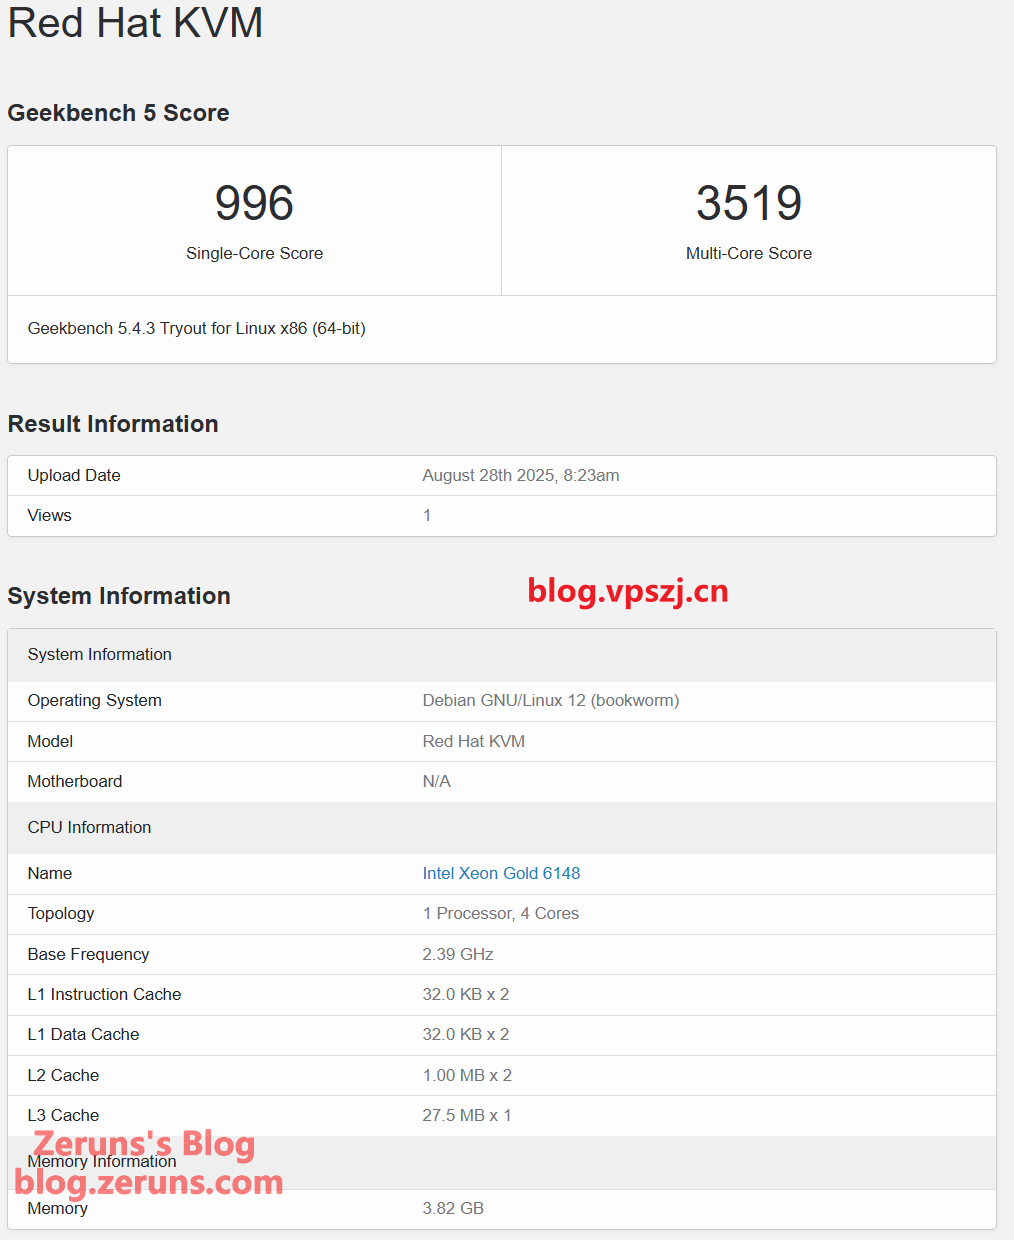The height and width of the screenshot is (1240, 1014).
Task: Click the Red Hat KVM page title
Action: pyautogui.click(x=135, y=22)
